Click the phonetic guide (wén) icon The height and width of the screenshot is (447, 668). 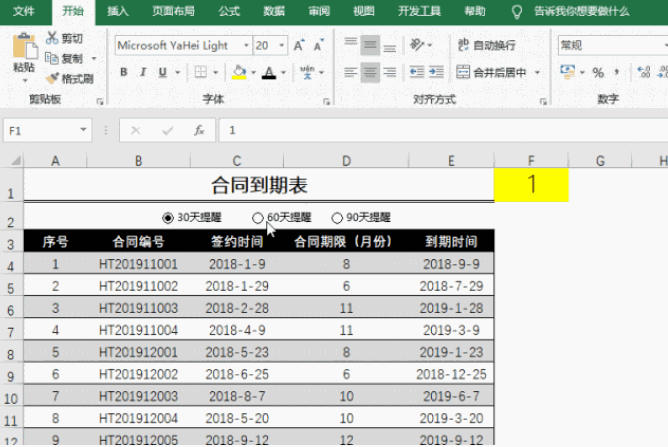tap(307, 72)
